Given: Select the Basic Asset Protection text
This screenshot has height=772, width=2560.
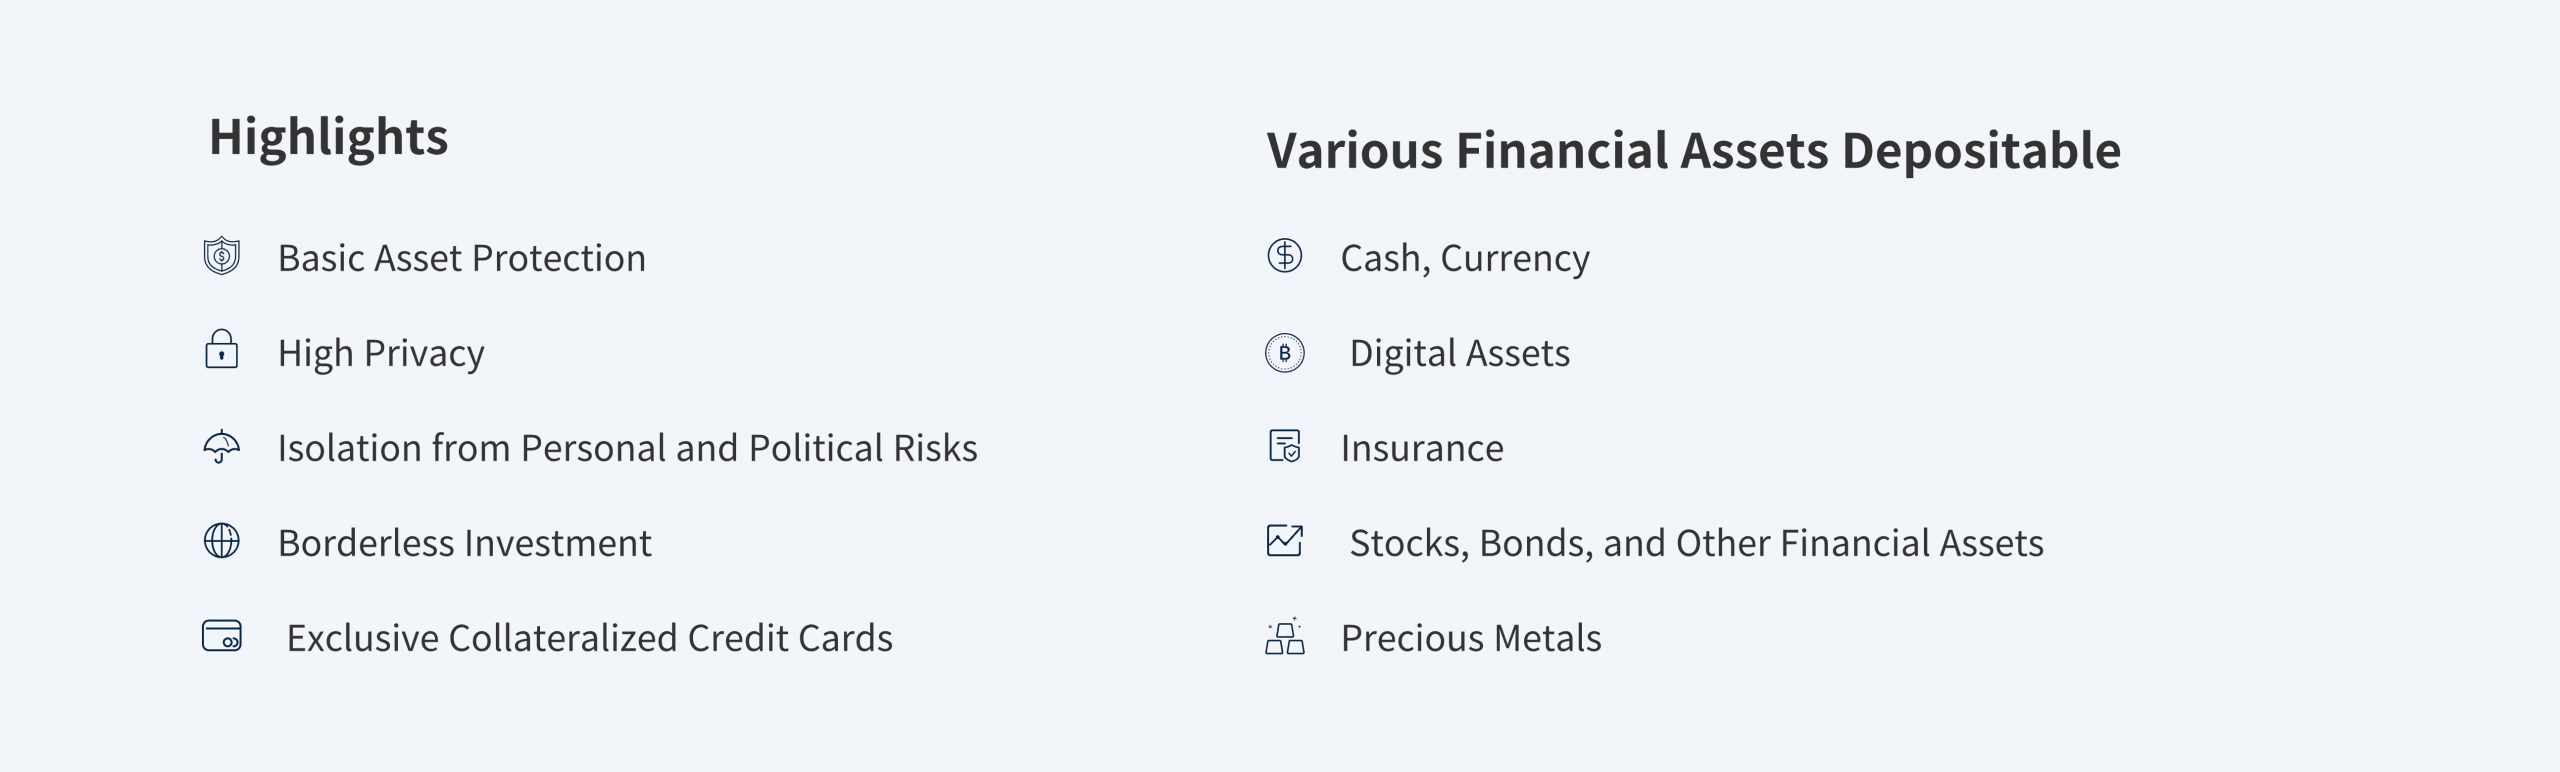Looking at the screenshot, I should pyautogui.click(x=462, y=258).
